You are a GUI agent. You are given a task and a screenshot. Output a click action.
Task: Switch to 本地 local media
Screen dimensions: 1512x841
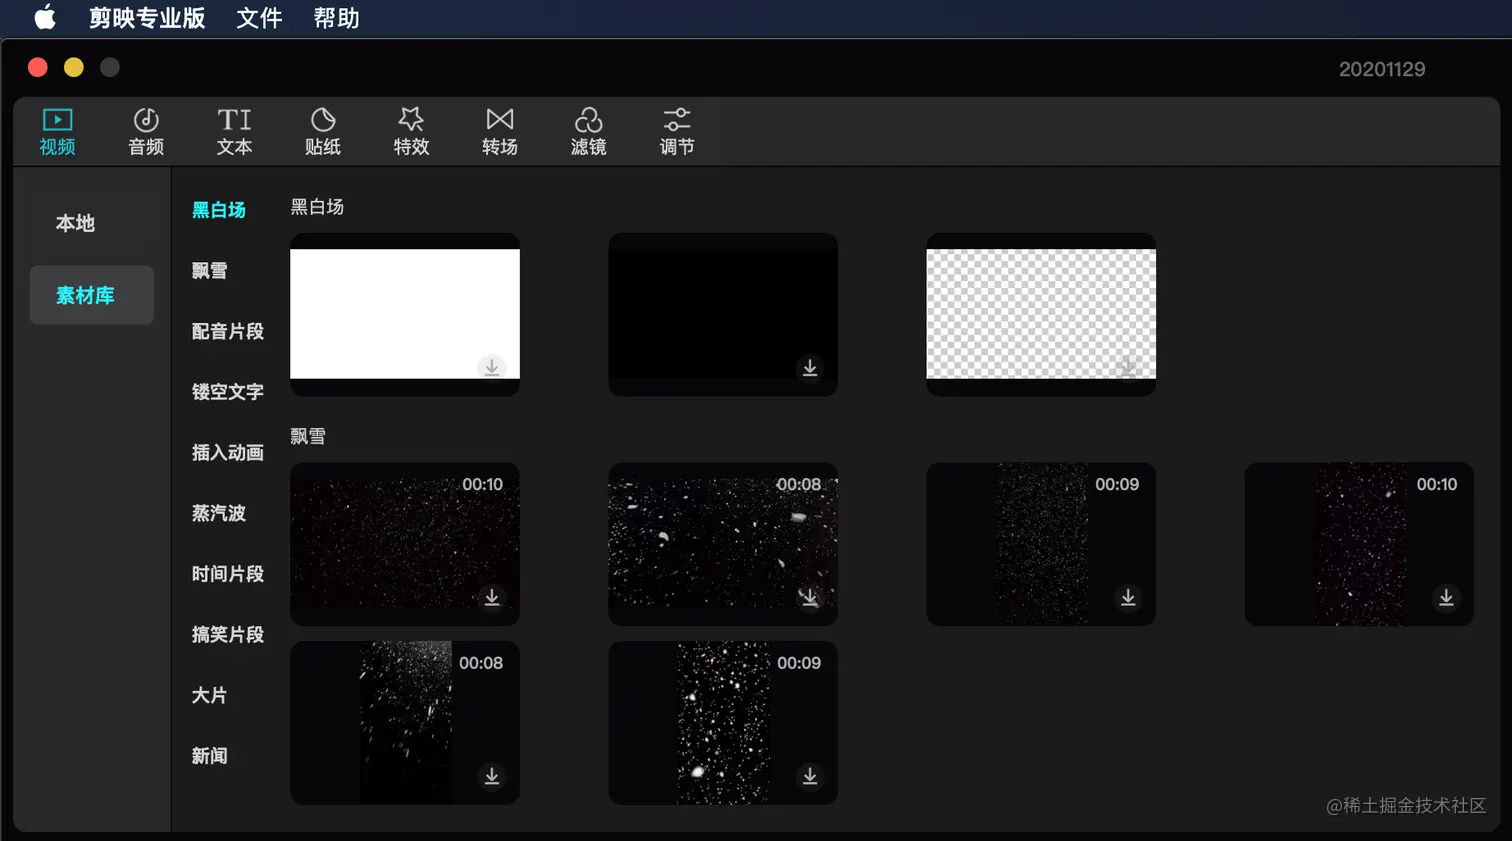pos(75,223)
